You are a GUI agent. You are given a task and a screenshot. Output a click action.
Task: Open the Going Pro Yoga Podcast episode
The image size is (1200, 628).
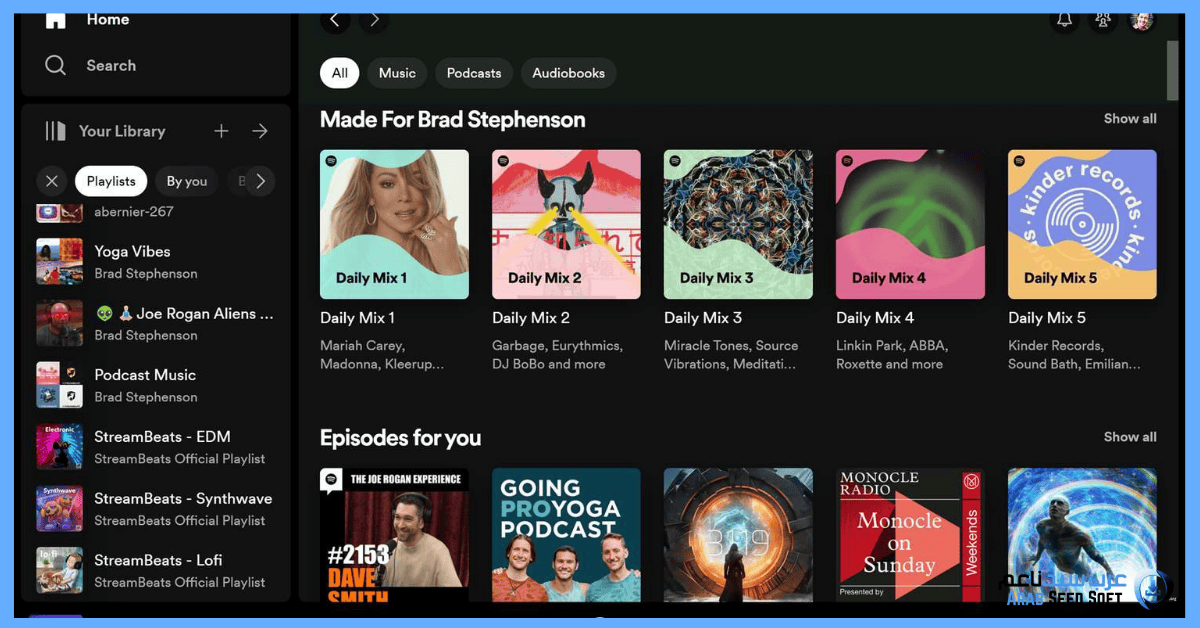tap(566, 535)
